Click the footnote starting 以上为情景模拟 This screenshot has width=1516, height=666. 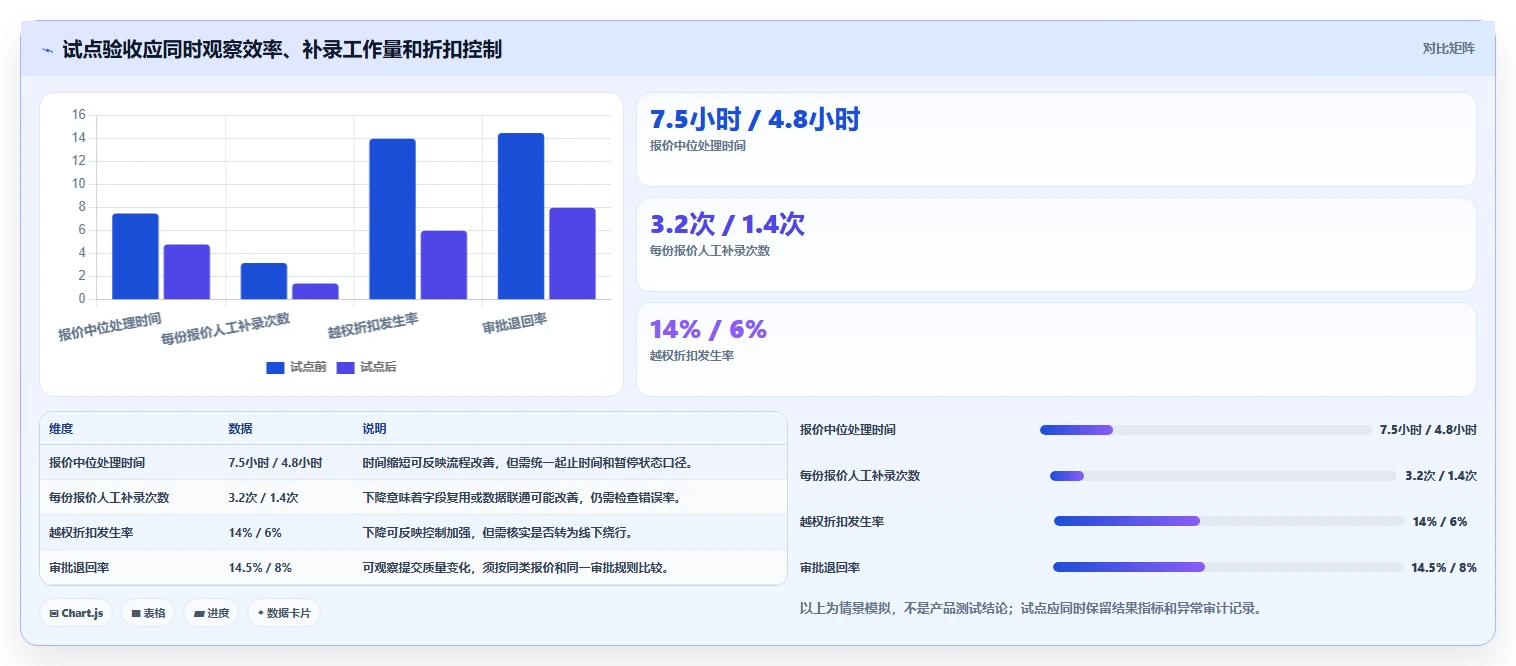[1030, 608]
